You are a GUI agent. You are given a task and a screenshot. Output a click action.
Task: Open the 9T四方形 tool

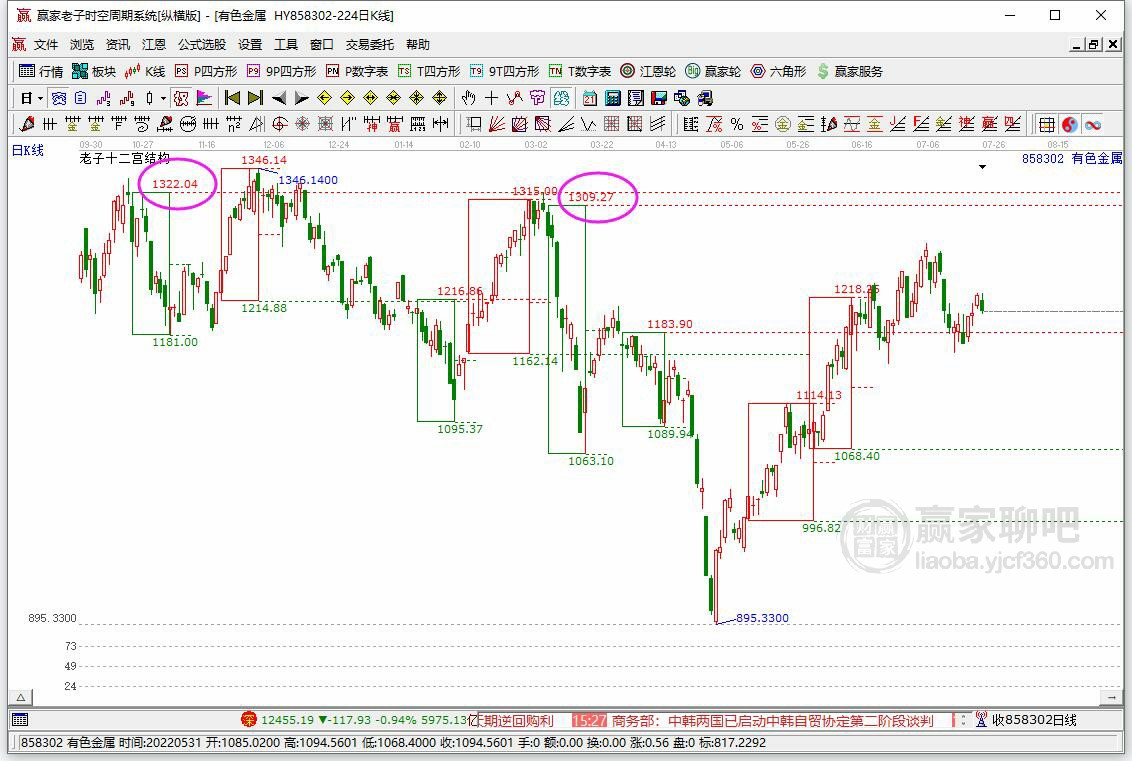[x=505, y=71]
